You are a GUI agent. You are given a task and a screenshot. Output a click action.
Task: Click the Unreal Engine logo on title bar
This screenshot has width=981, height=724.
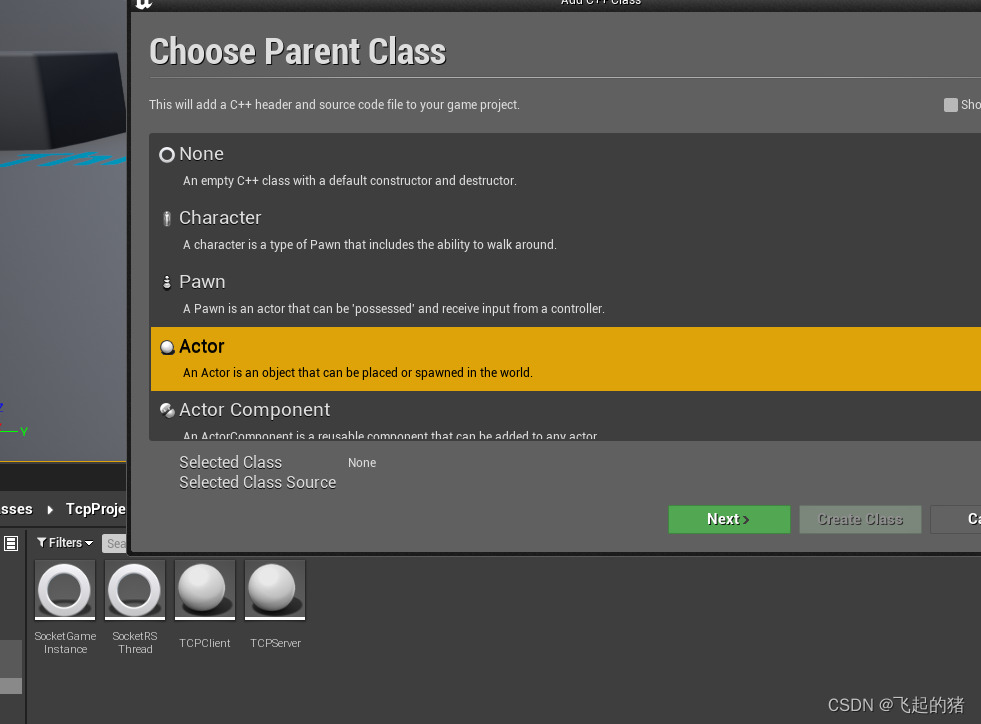pyautogui.click(x=143, y=5)
